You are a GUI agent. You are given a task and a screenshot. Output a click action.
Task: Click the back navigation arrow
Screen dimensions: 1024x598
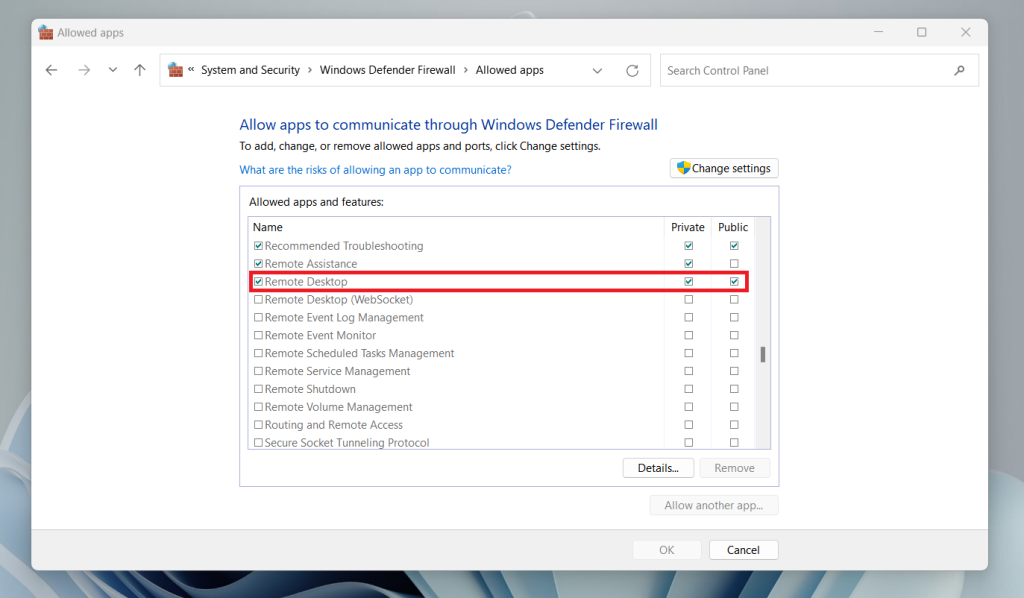[x=51, y=70]
